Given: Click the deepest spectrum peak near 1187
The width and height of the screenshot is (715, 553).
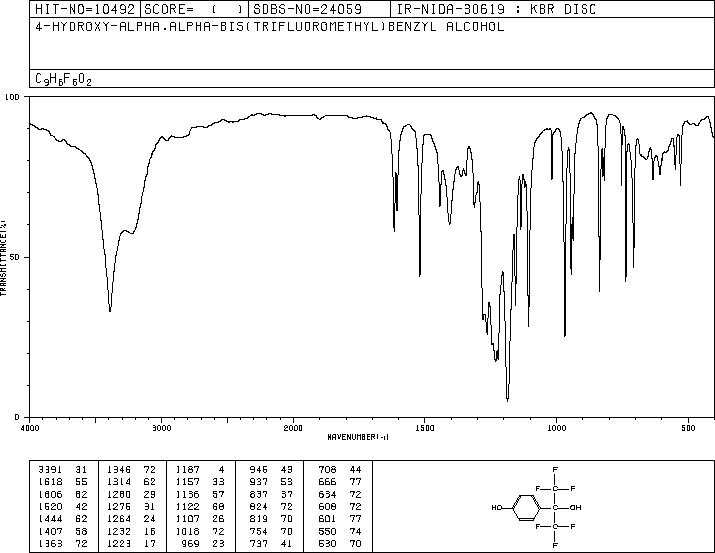Looking at the screenshot, I should [x=508, y=399].
